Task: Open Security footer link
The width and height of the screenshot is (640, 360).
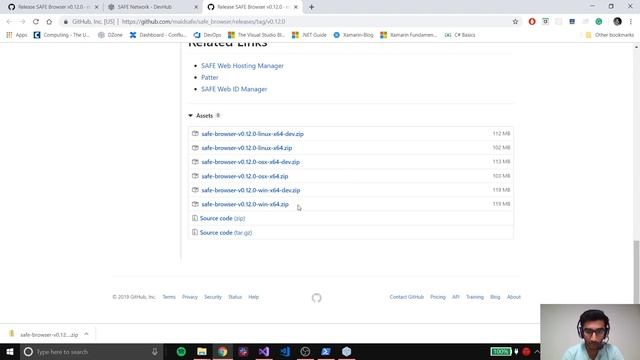Action: tap(213, 297)
